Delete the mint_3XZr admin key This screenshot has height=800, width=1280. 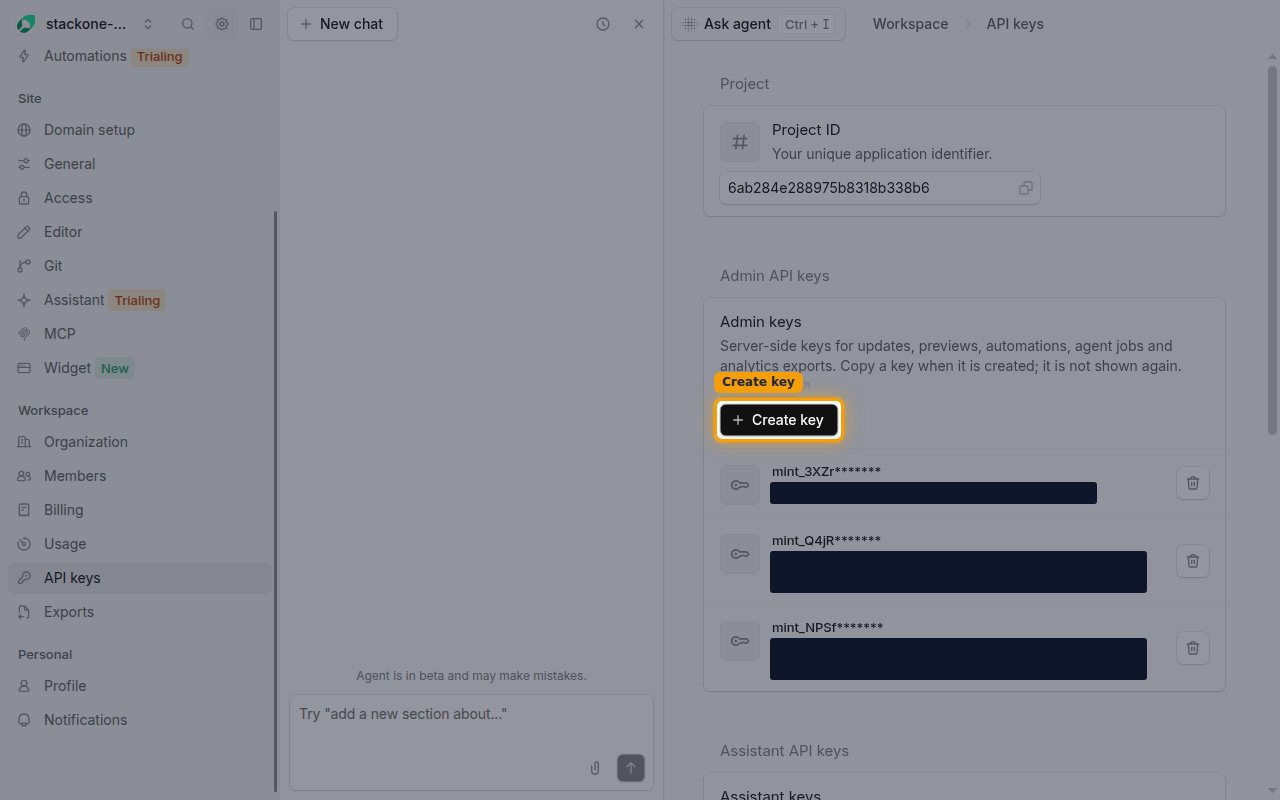click(x=1193, y=483)
